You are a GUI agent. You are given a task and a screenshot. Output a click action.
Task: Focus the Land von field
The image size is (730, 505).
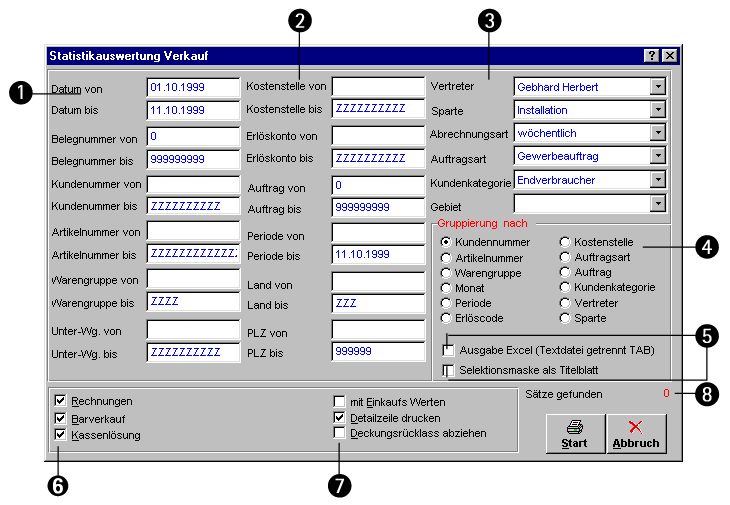coord(378,282)
